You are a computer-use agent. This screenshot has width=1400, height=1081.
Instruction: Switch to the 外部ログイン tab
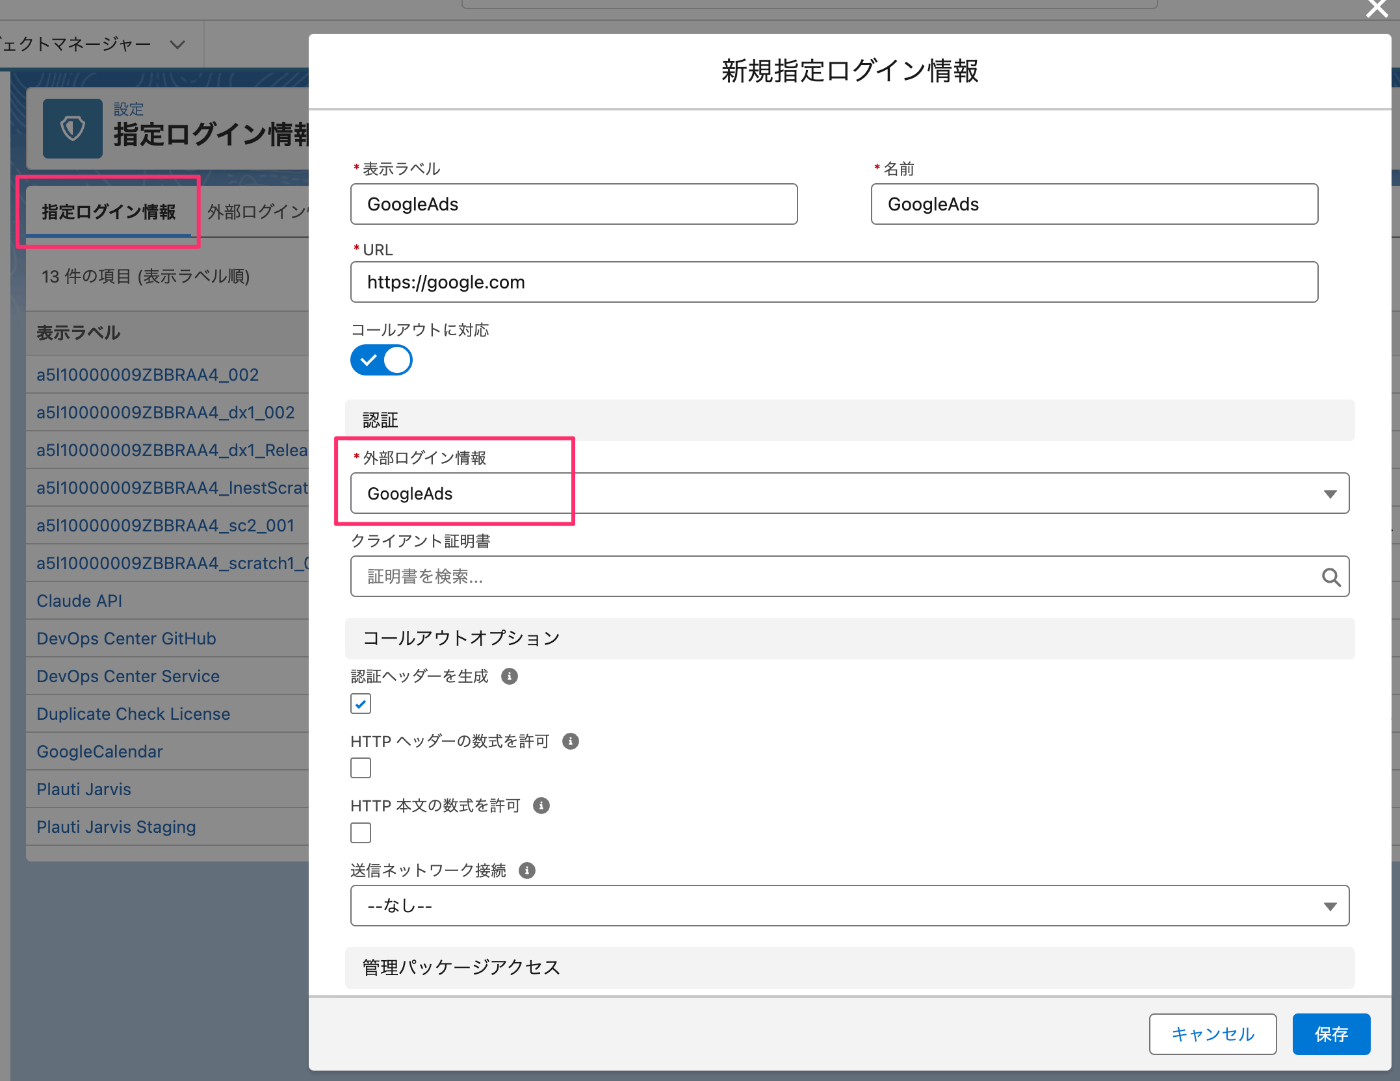258,212
